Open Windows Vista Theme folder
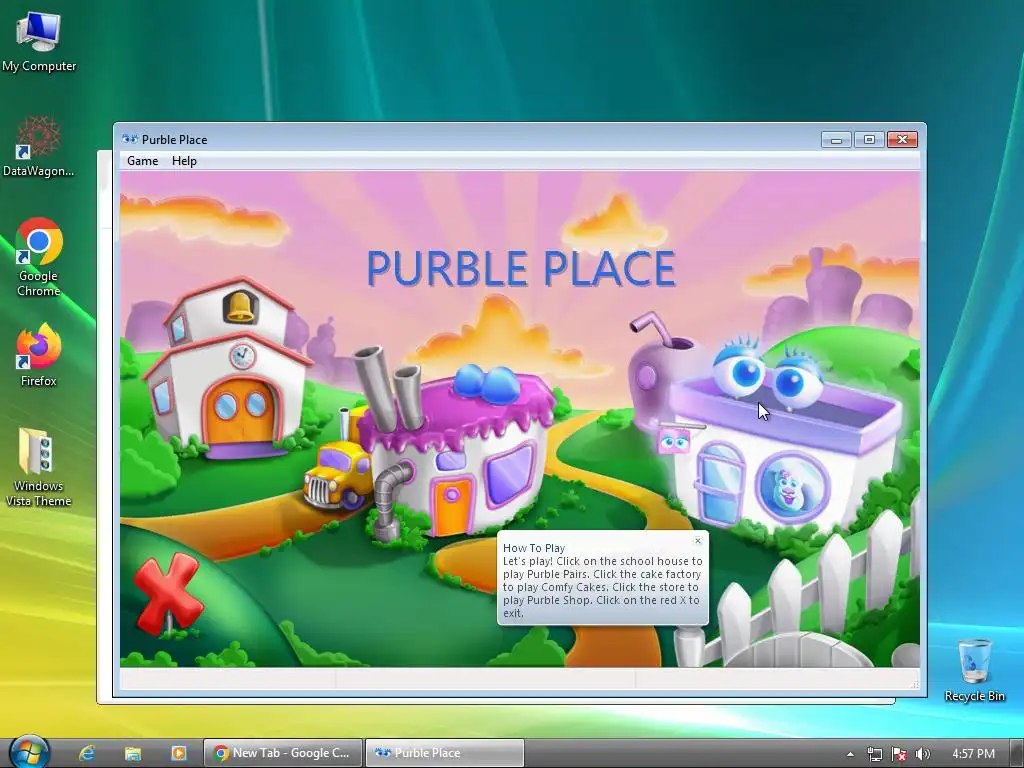 pos(39,468)
